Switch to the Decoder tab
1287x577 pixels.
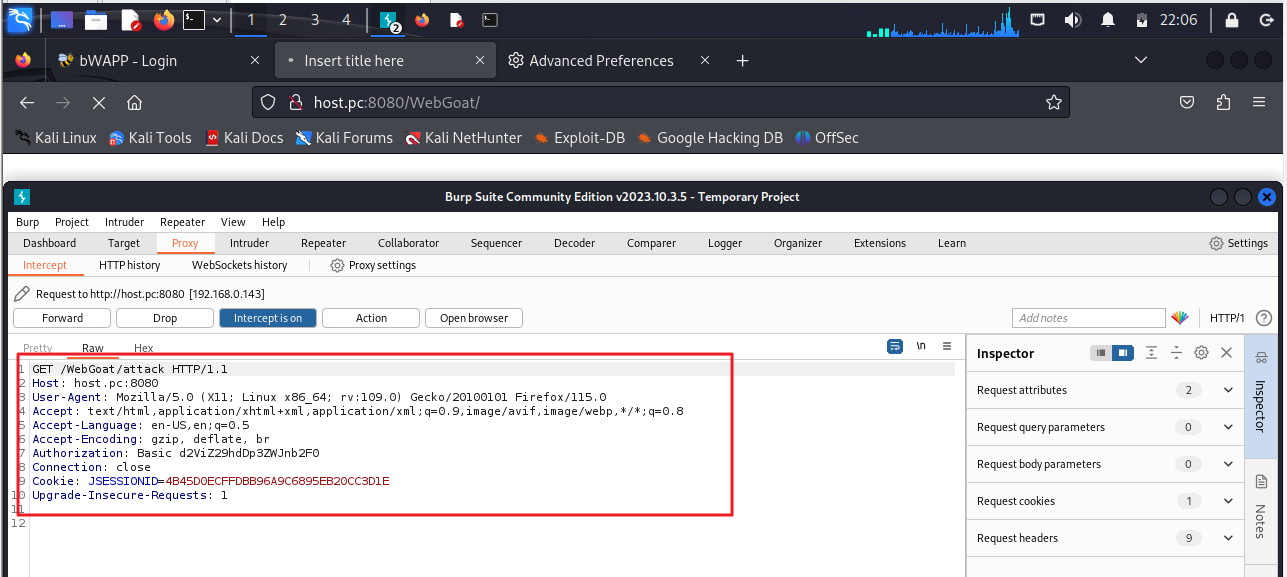pos(574,243)
